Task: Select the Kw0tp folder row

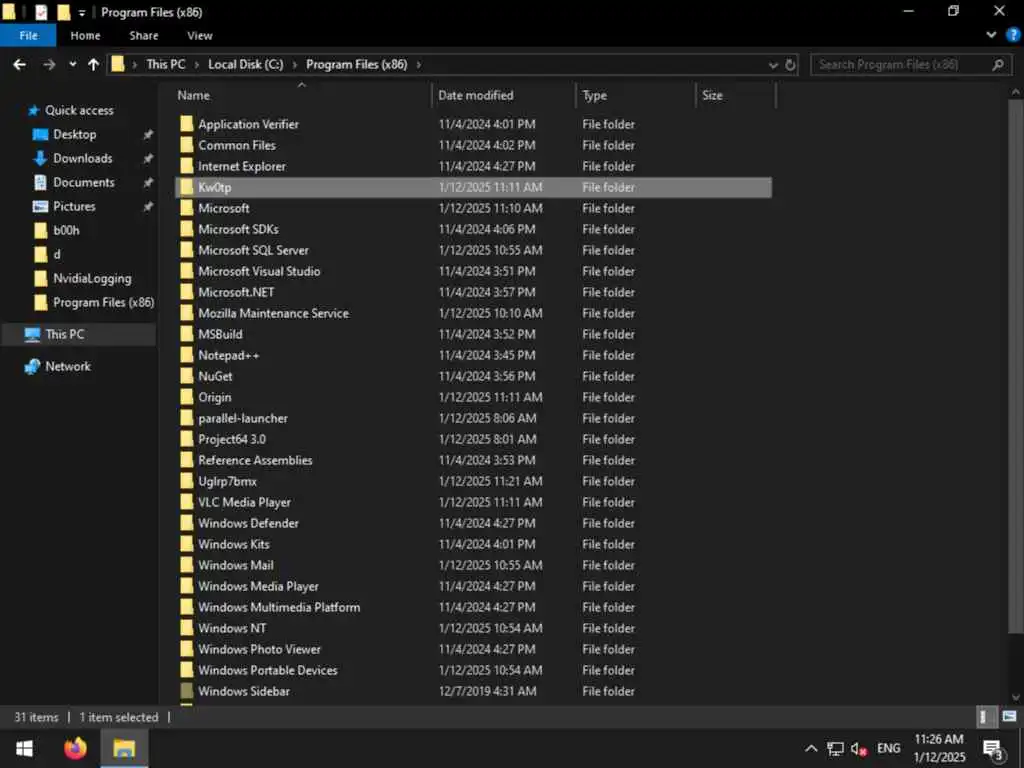Action: pyautogui.click(x=473, y=187)
